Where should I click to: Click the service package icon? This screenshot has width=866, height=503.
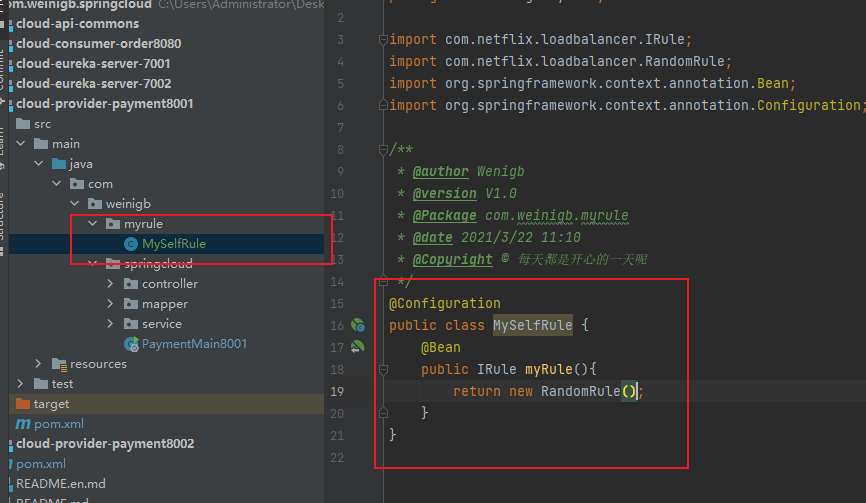point(131,324)
